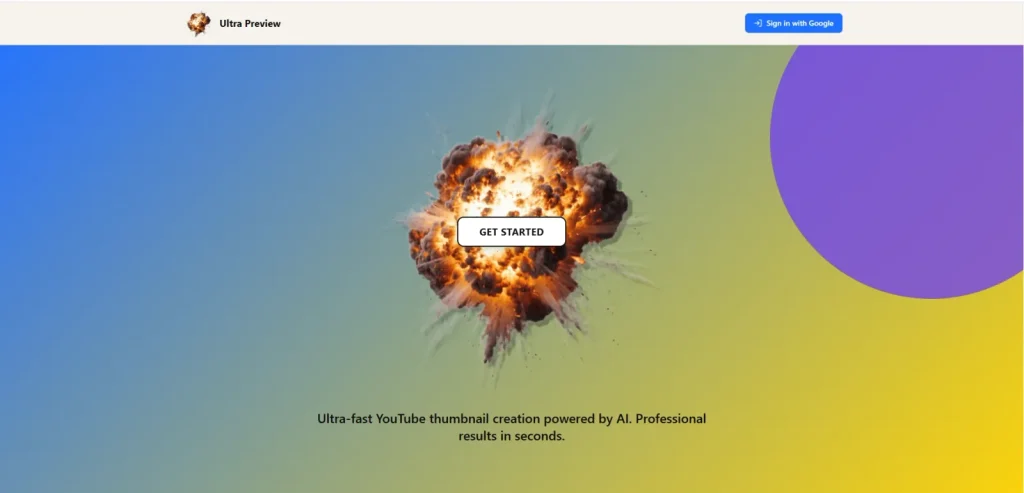Click the Ultra Preview explosion logo icon
Viewport: 1024px width, 493px height.
coord(199,23)
